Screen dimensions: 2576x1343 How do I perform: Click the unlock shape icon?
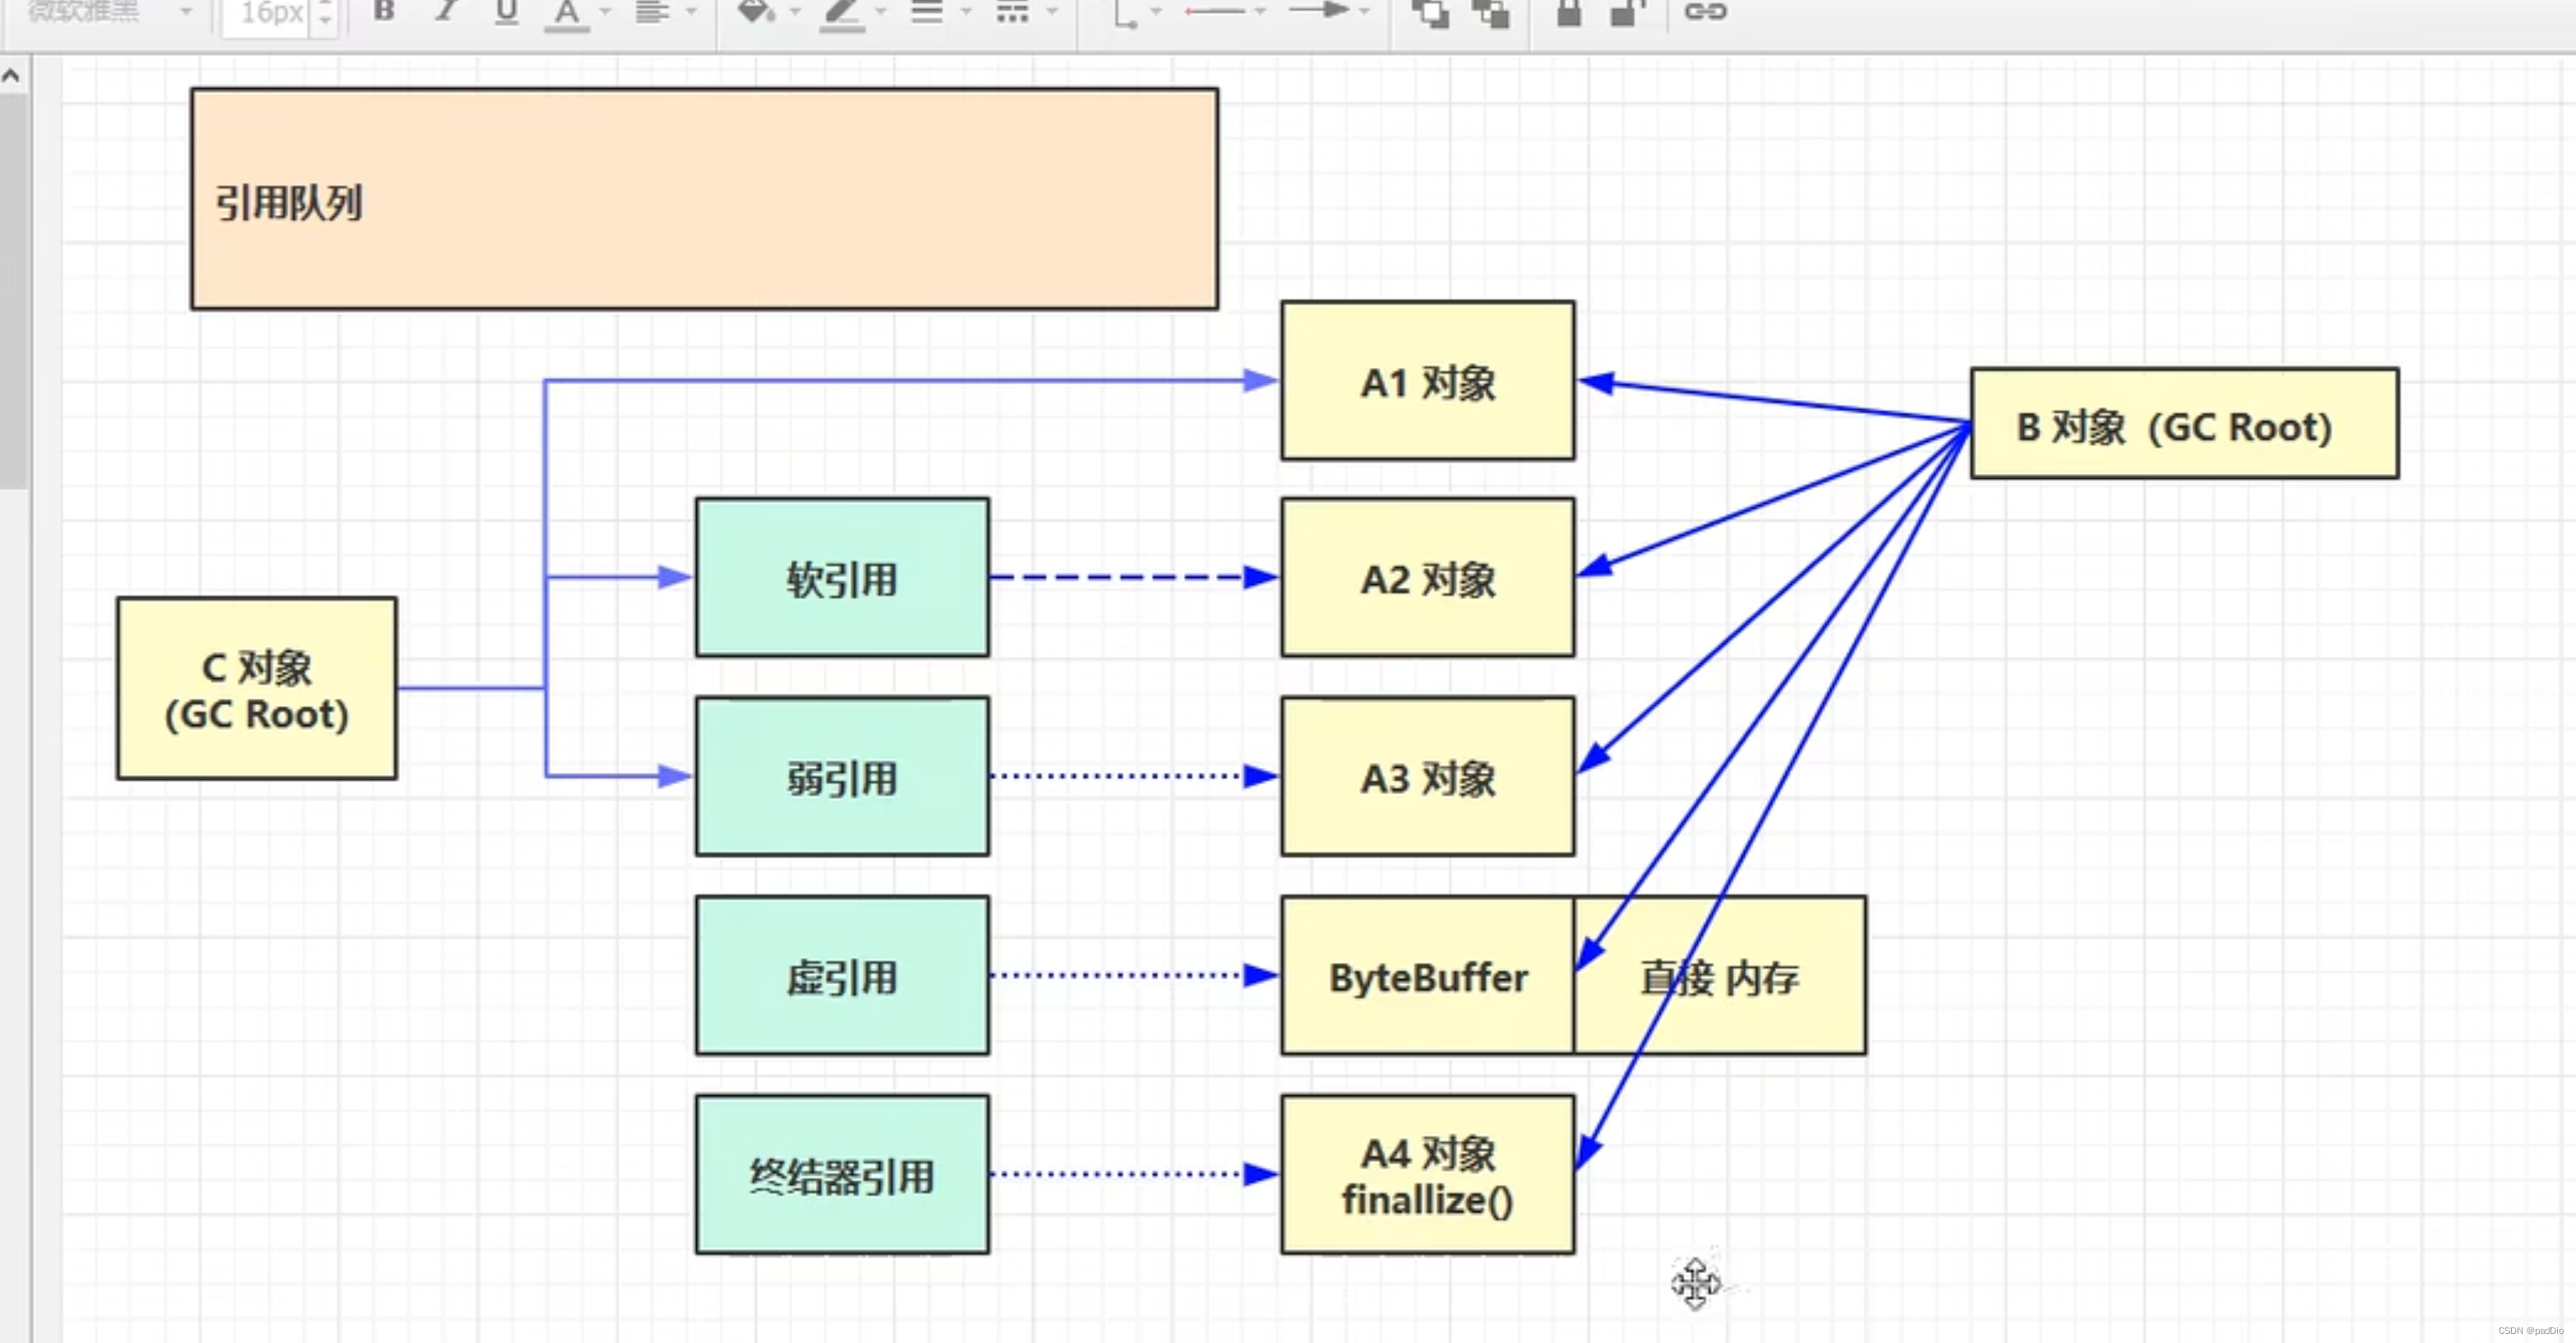1627,13
